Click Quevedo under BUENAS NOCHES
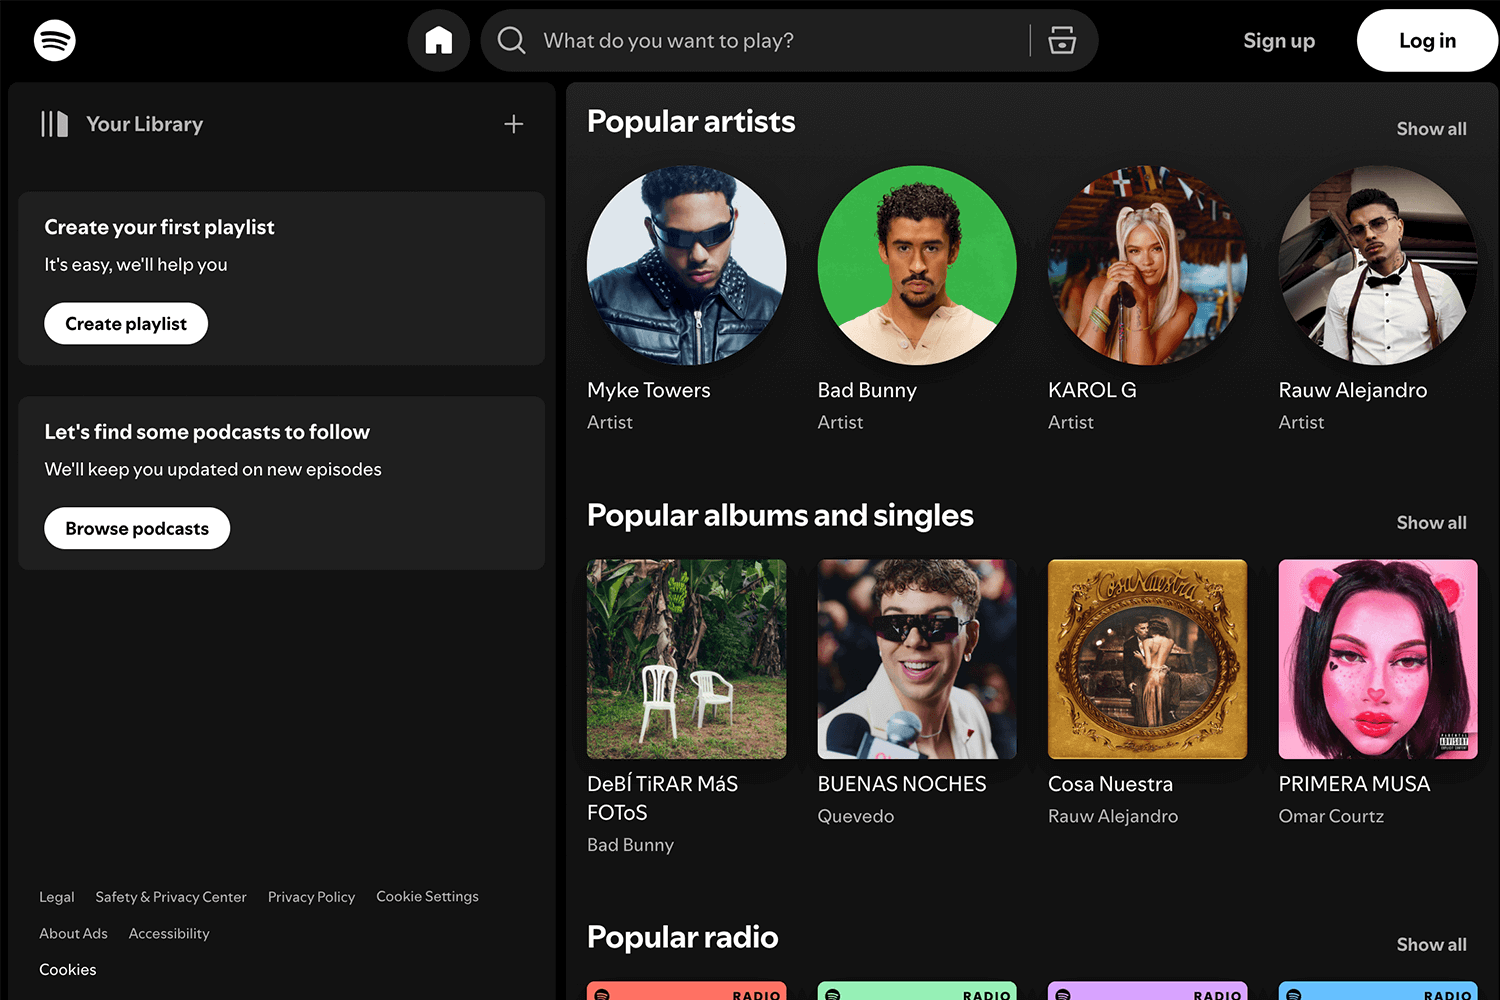 tap(856, 816)
